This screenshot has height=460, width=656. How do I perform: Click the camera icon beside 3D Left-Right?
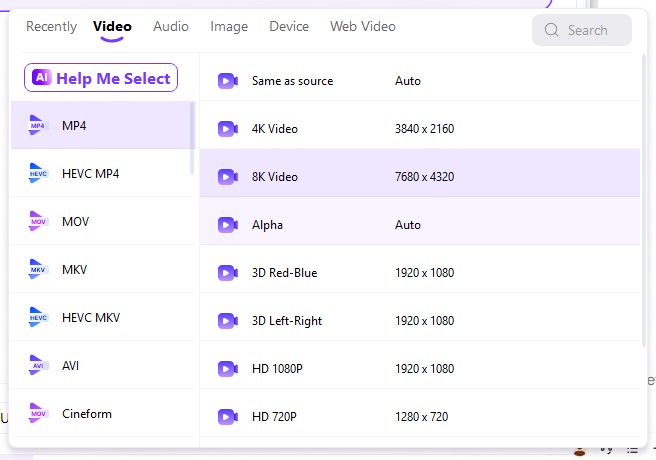228,321
